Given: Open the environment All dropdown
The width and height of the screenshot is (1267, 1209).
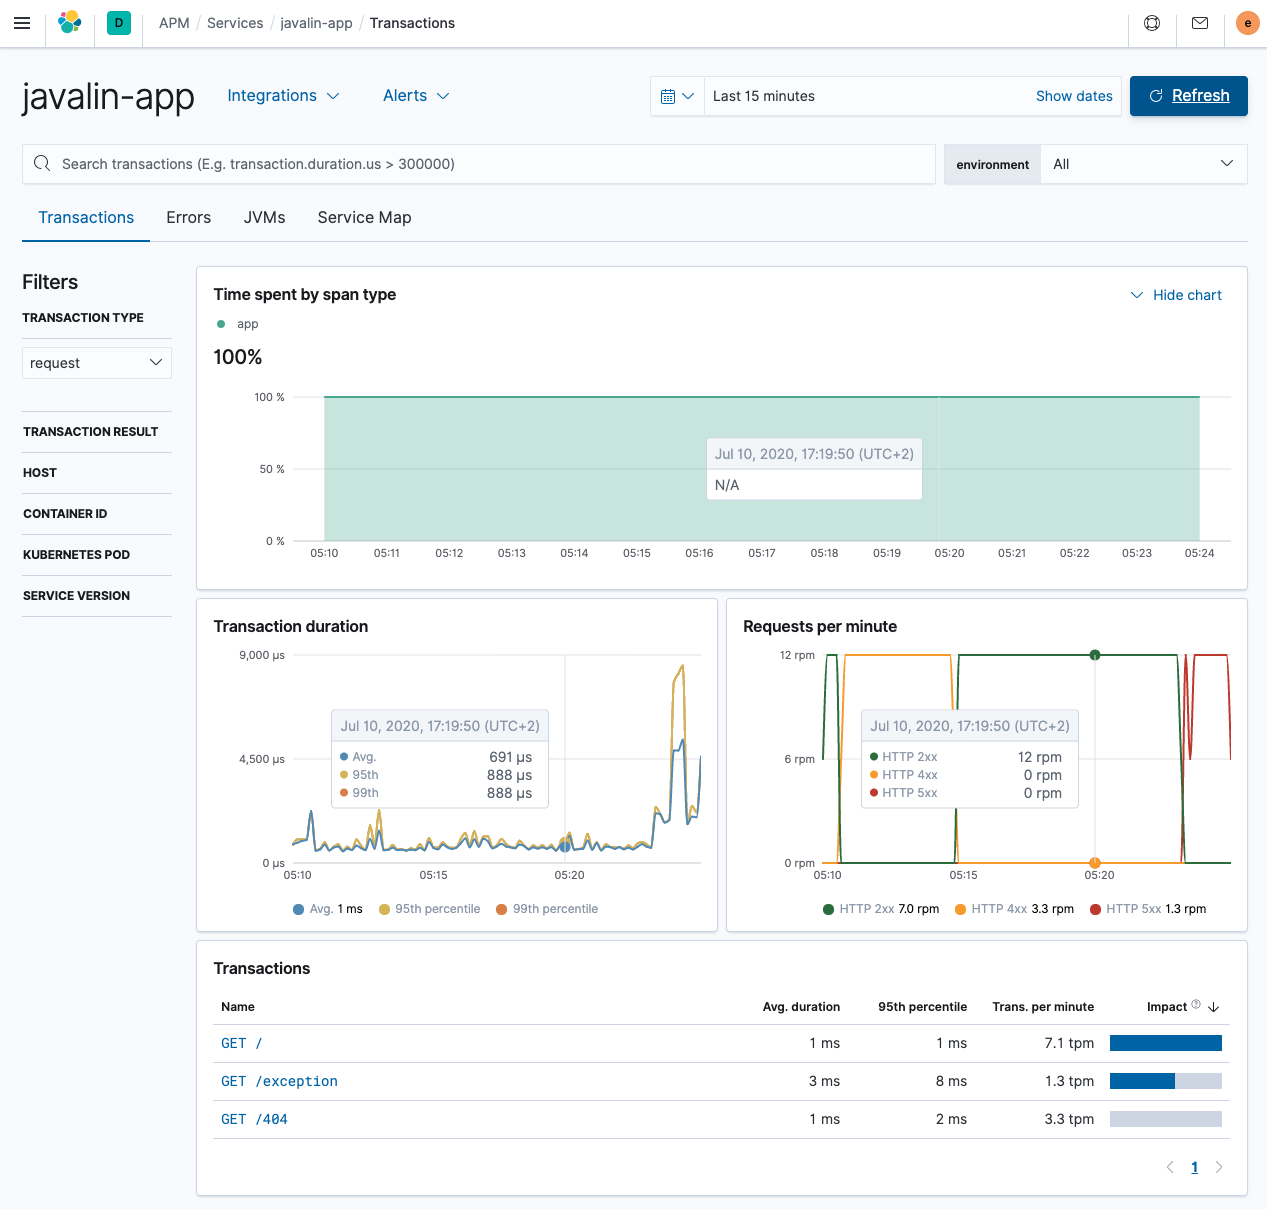Looking at the screenshot, I should [1143, 163].
